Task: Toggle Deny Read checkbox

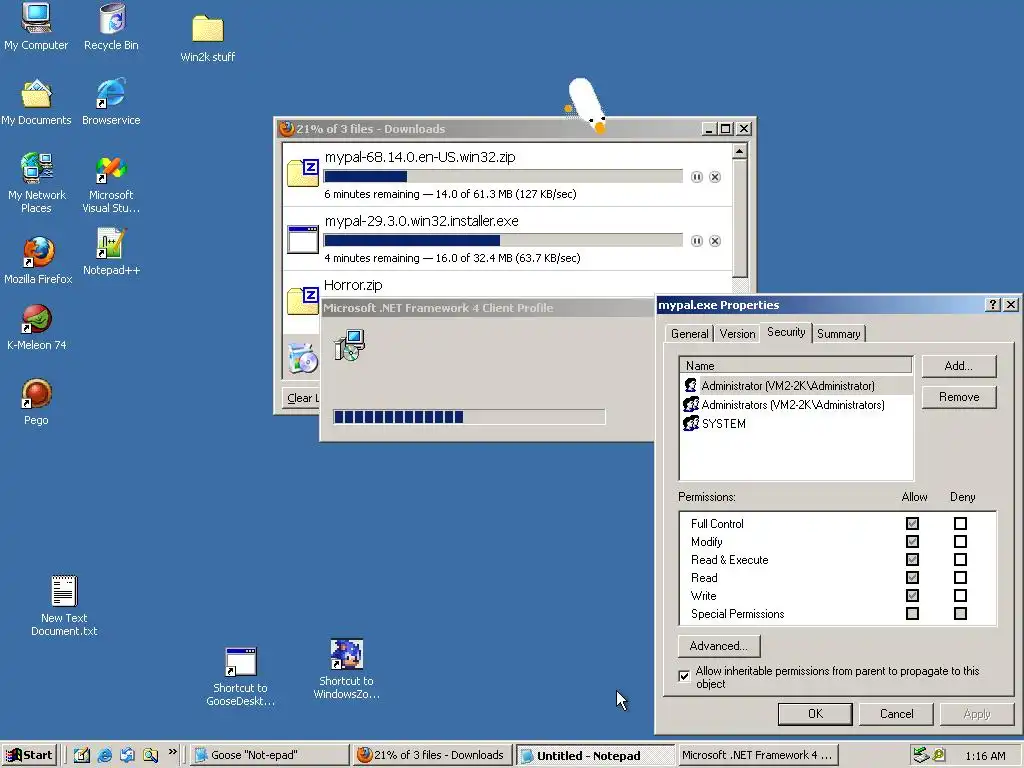Action: [x=960, y=577]
